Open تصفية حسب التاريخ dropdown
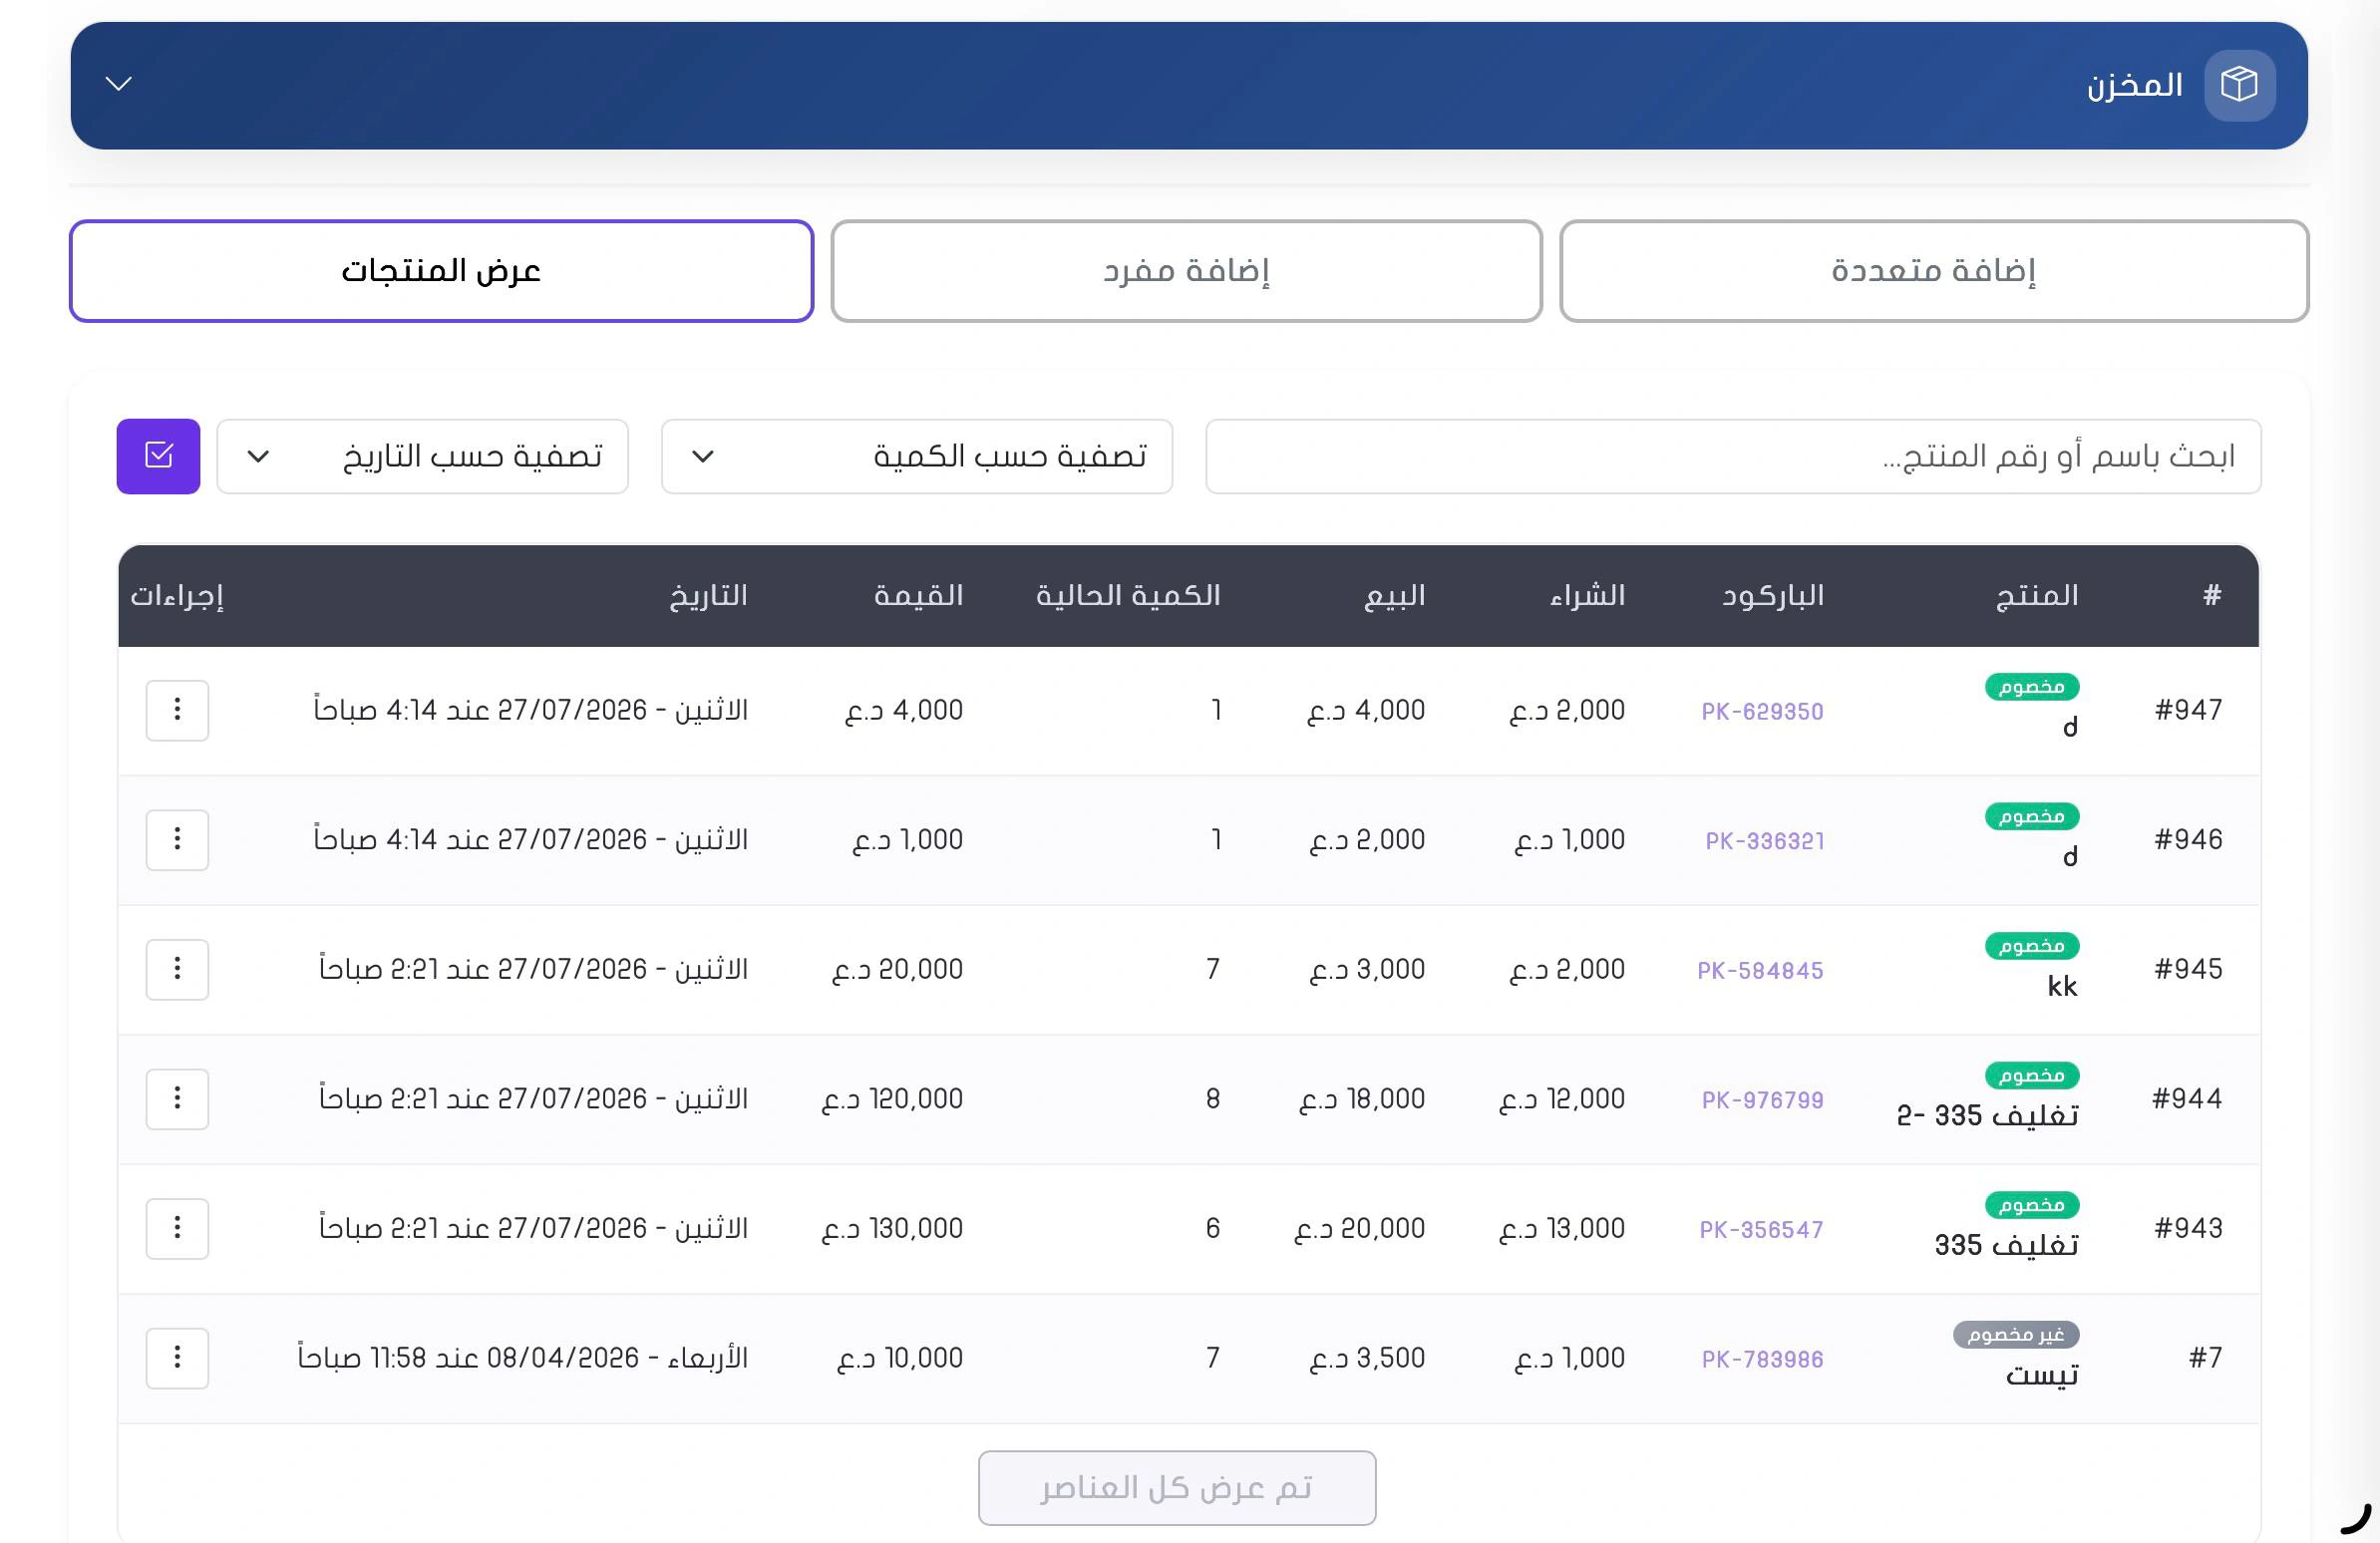 tap(422, 456)
